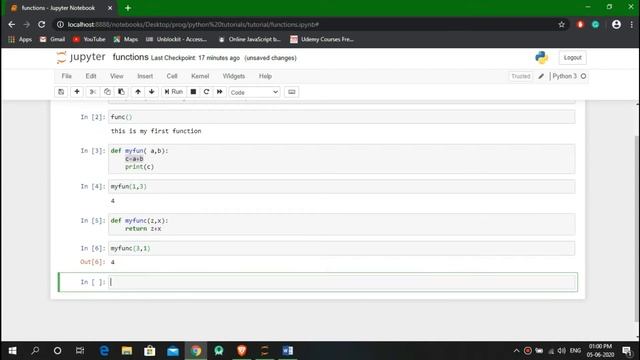The width and height of the screenshot is (640, 360).
Task: Copy selected cells icon
Action: click(x=107, y=92)
